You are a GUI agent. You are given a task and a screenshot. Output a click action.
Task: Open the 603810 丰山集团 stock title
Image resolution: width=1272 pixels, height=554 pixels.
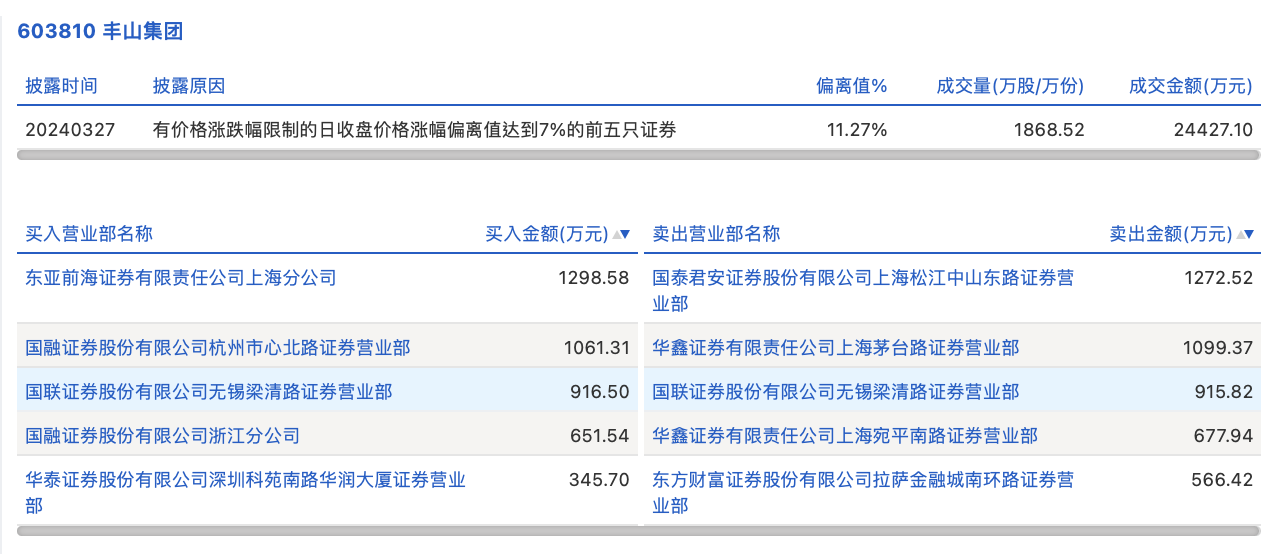click(x=100, y=31)
